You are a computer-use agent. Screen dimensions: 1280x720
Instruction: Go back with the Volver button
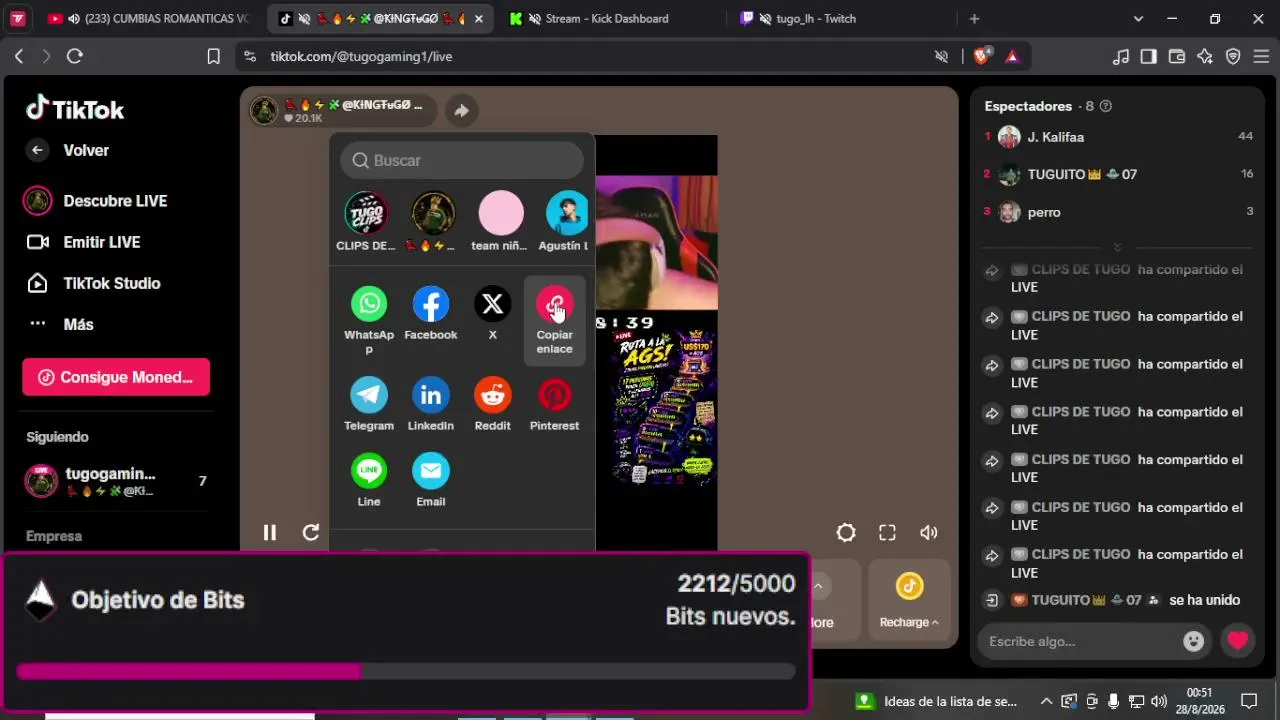67,150
